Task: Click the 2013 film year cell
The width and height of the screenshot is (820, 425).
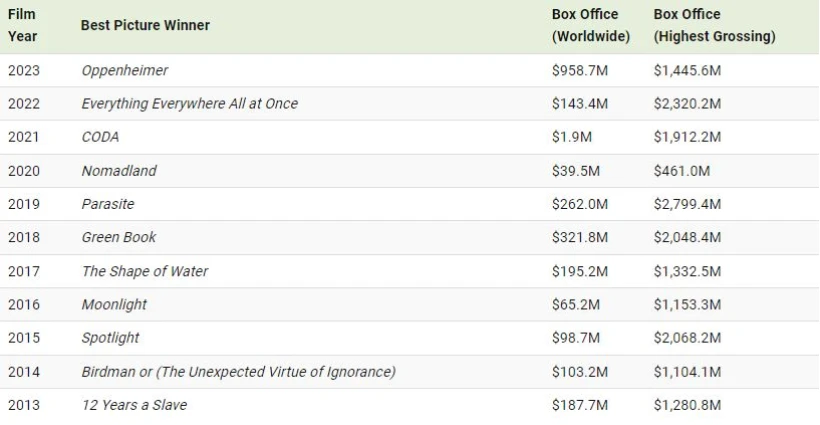Action: [24, 404]
